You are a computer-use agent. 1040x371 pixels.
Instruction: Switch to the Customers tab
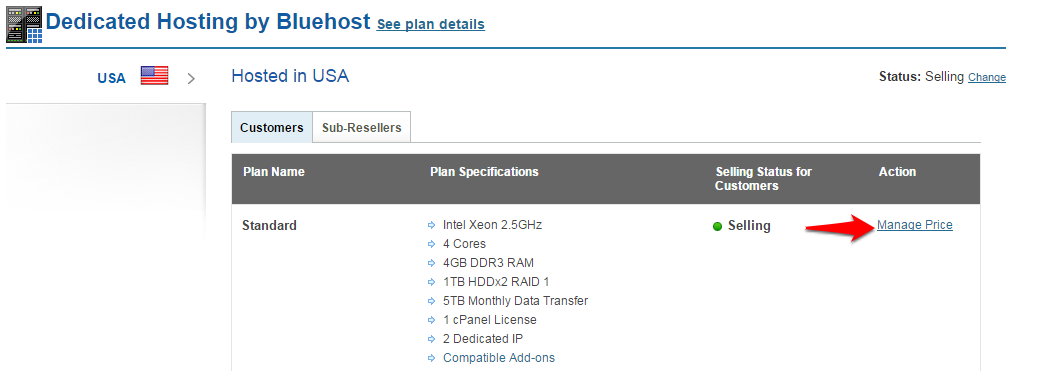pos(272,127)
